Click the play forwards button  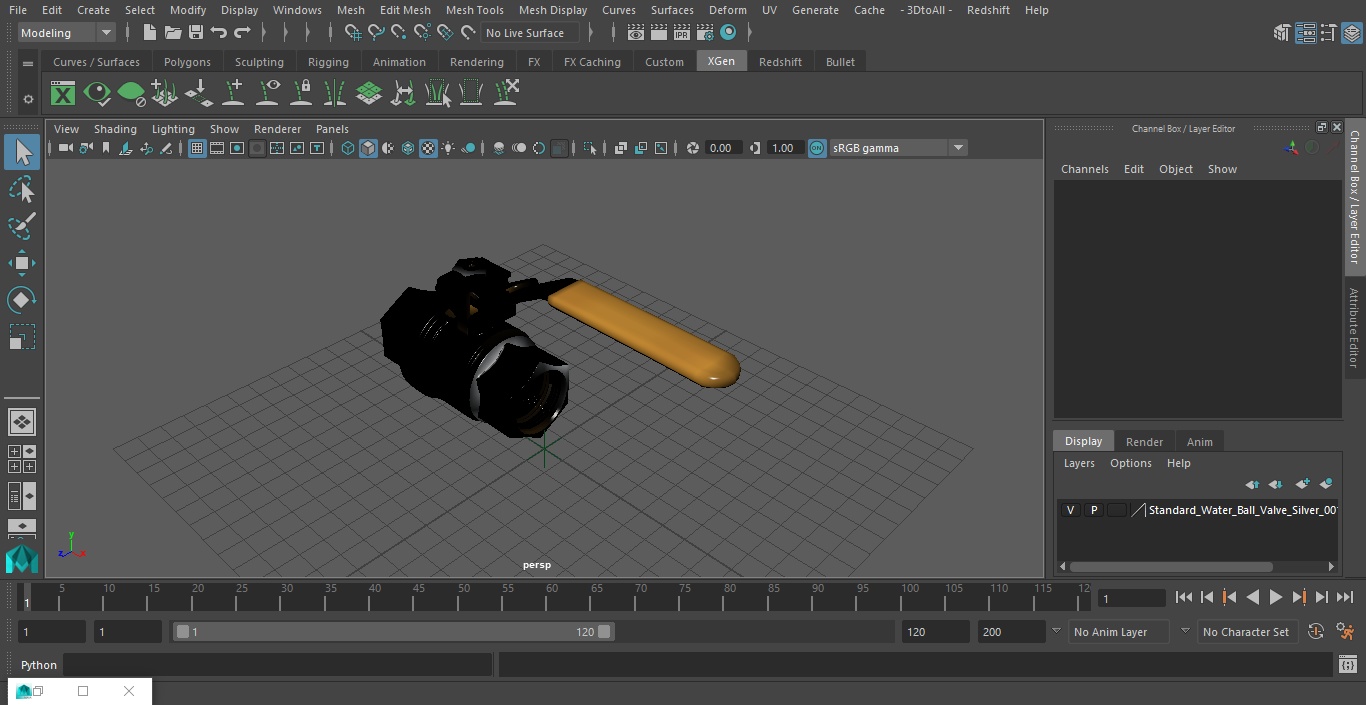pos(1275,597)
